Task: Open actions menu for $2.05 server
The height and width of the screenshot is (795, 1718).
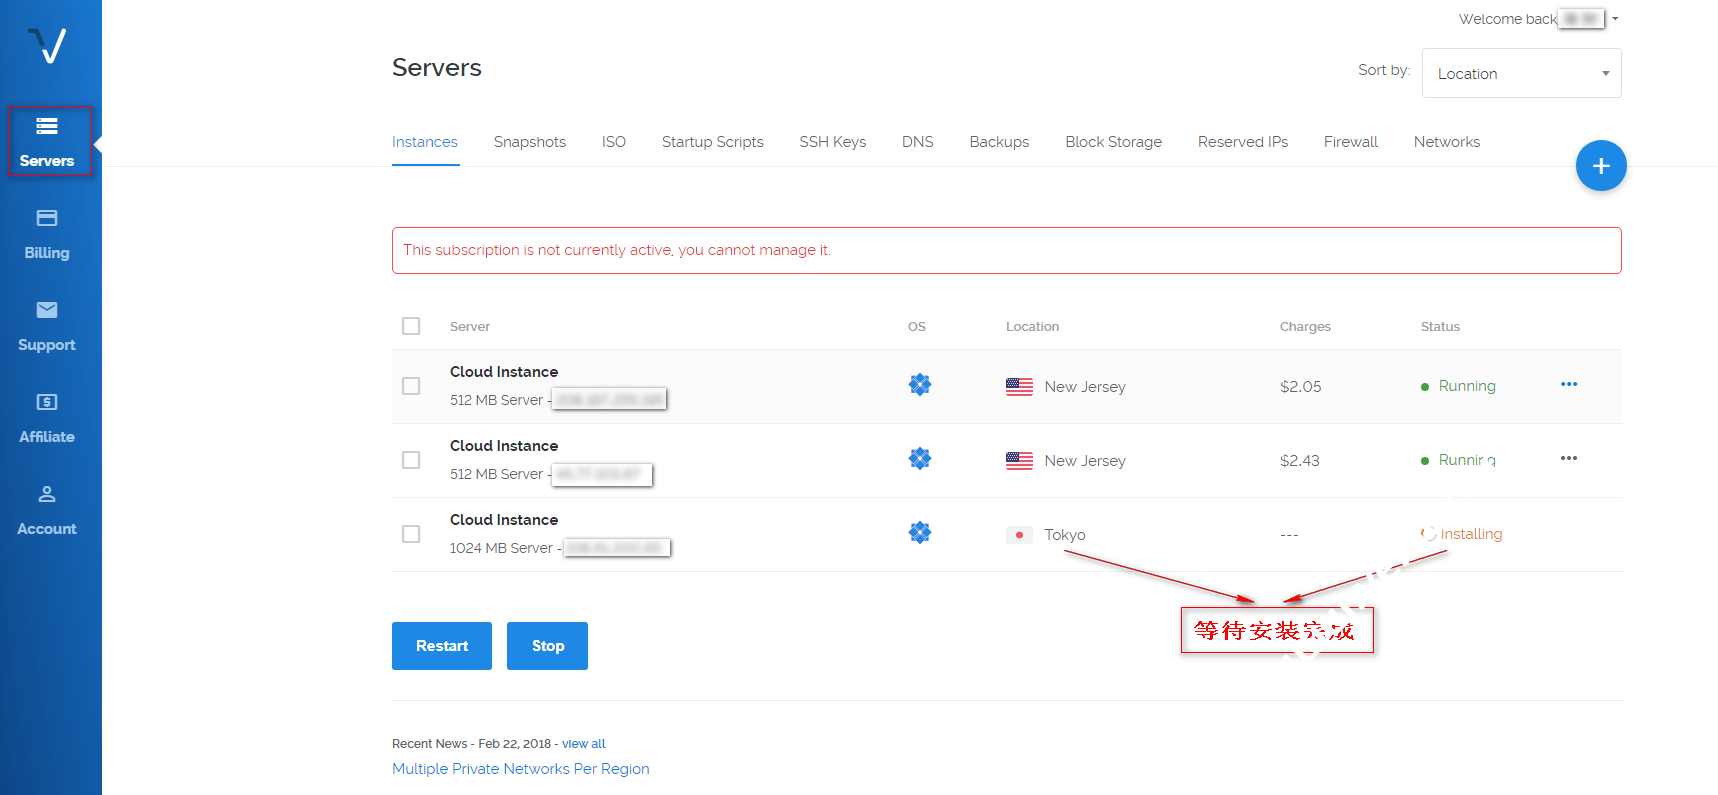Action: (x=1568, y=385)
